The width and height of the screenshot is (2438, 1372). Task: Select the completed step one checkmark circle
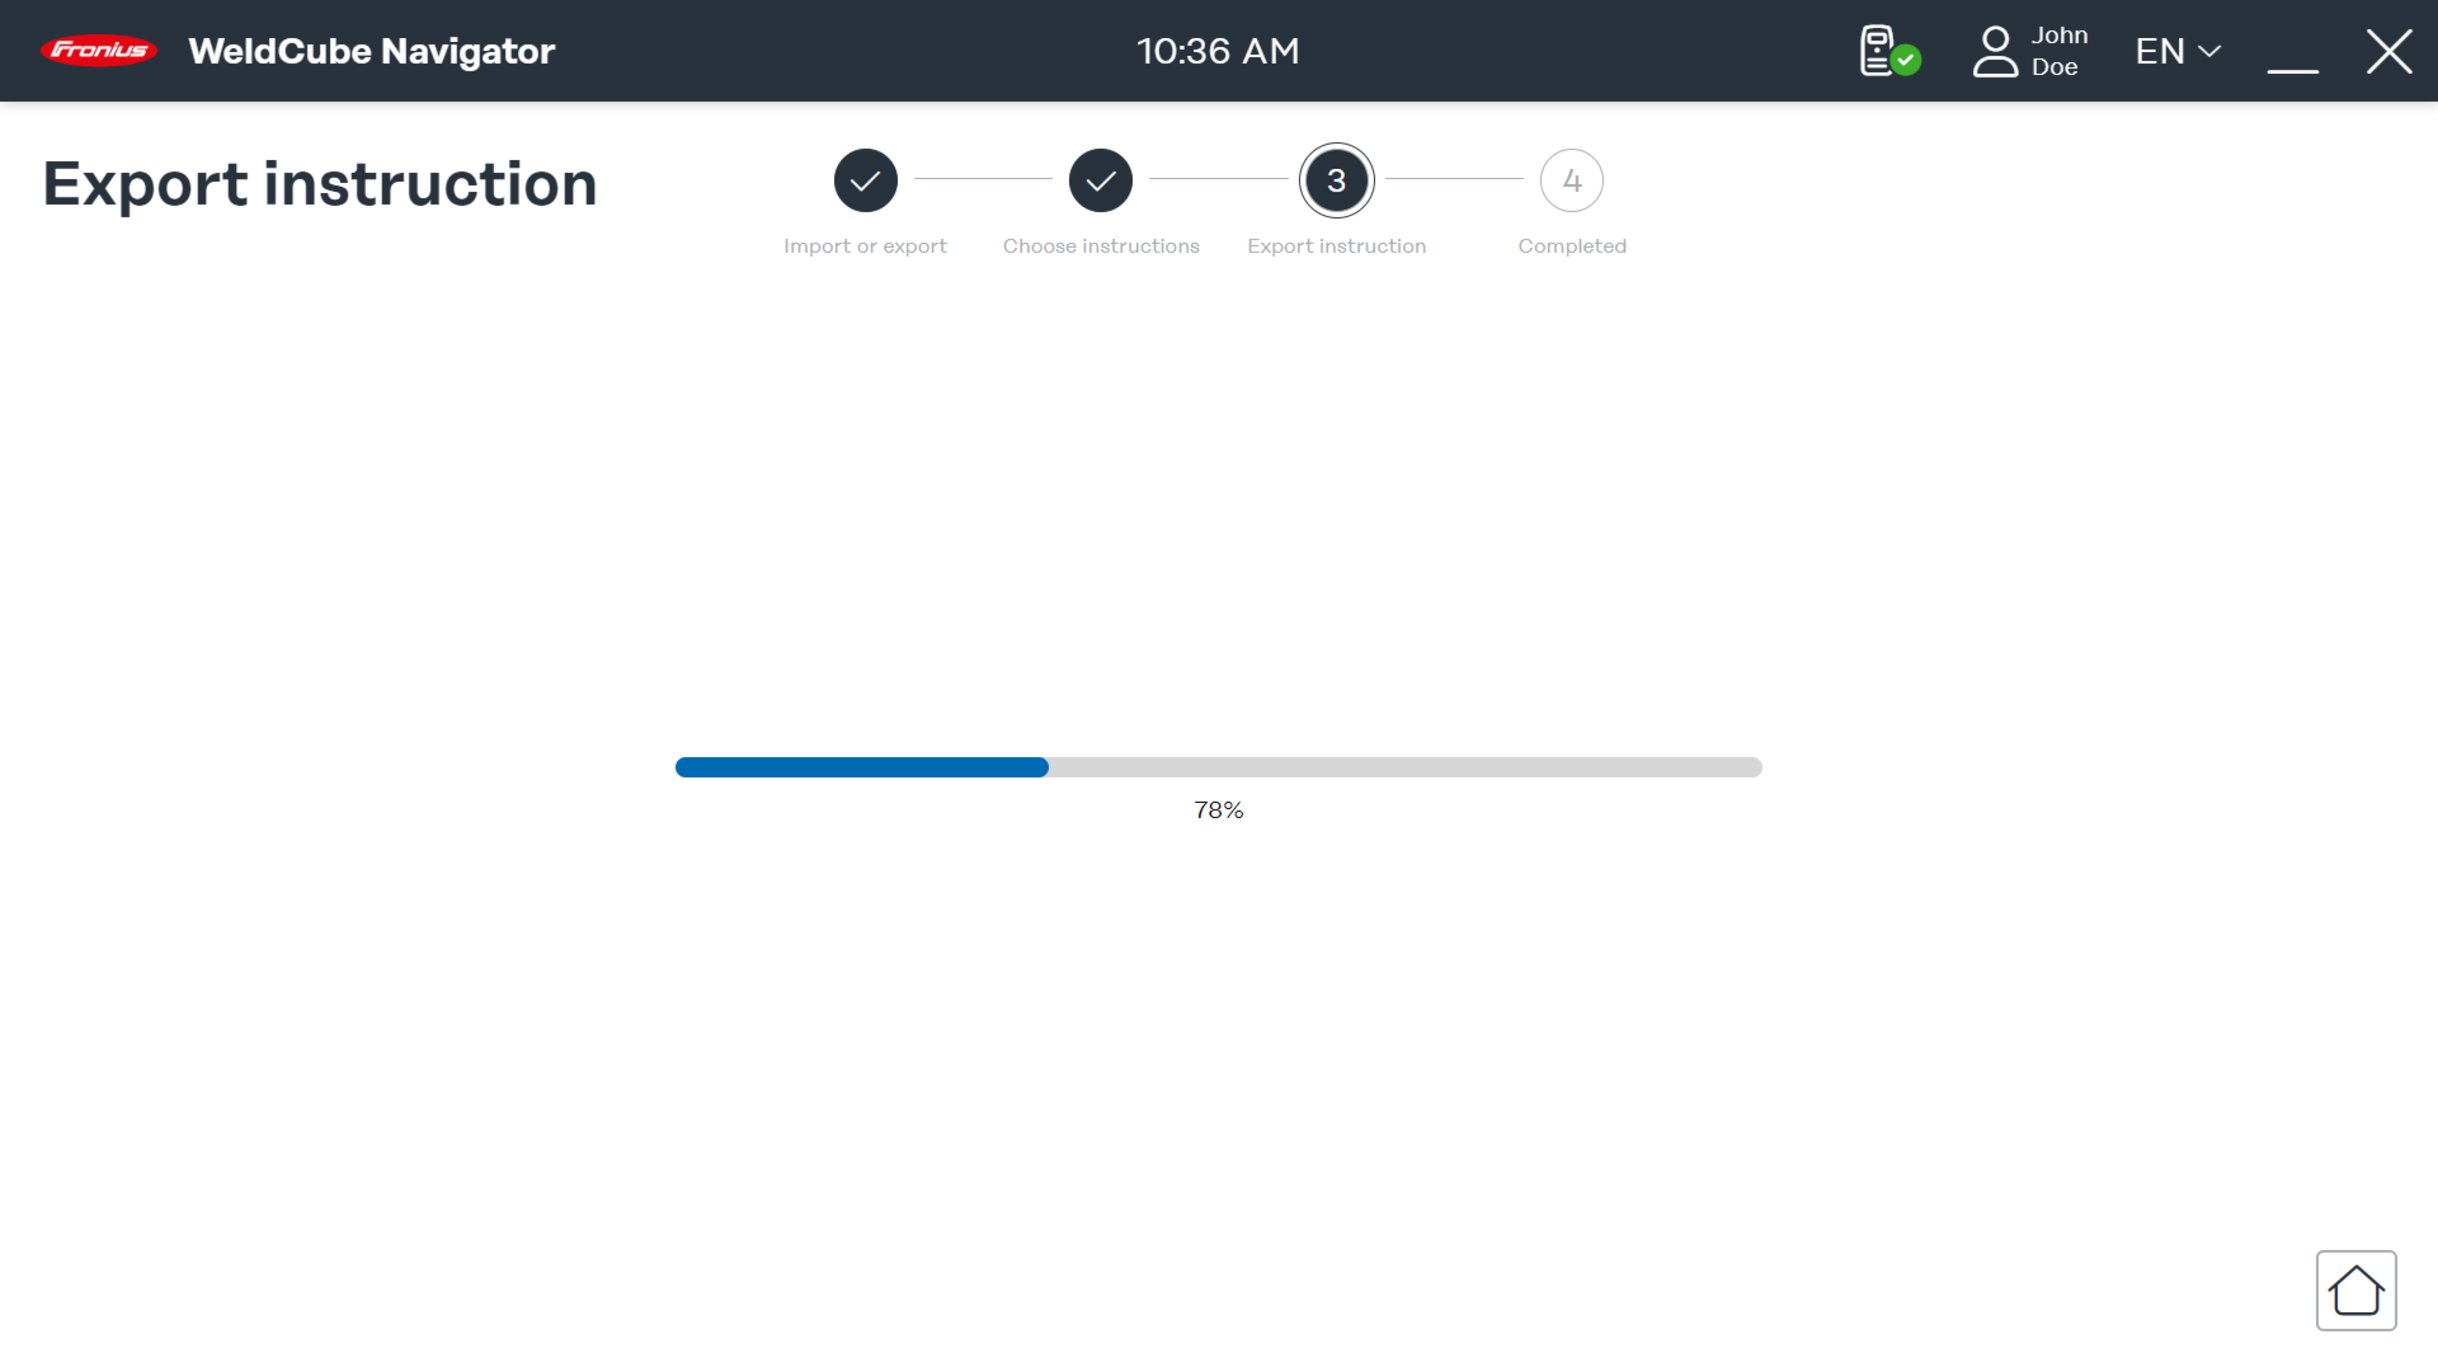click(x=865, y=180)
